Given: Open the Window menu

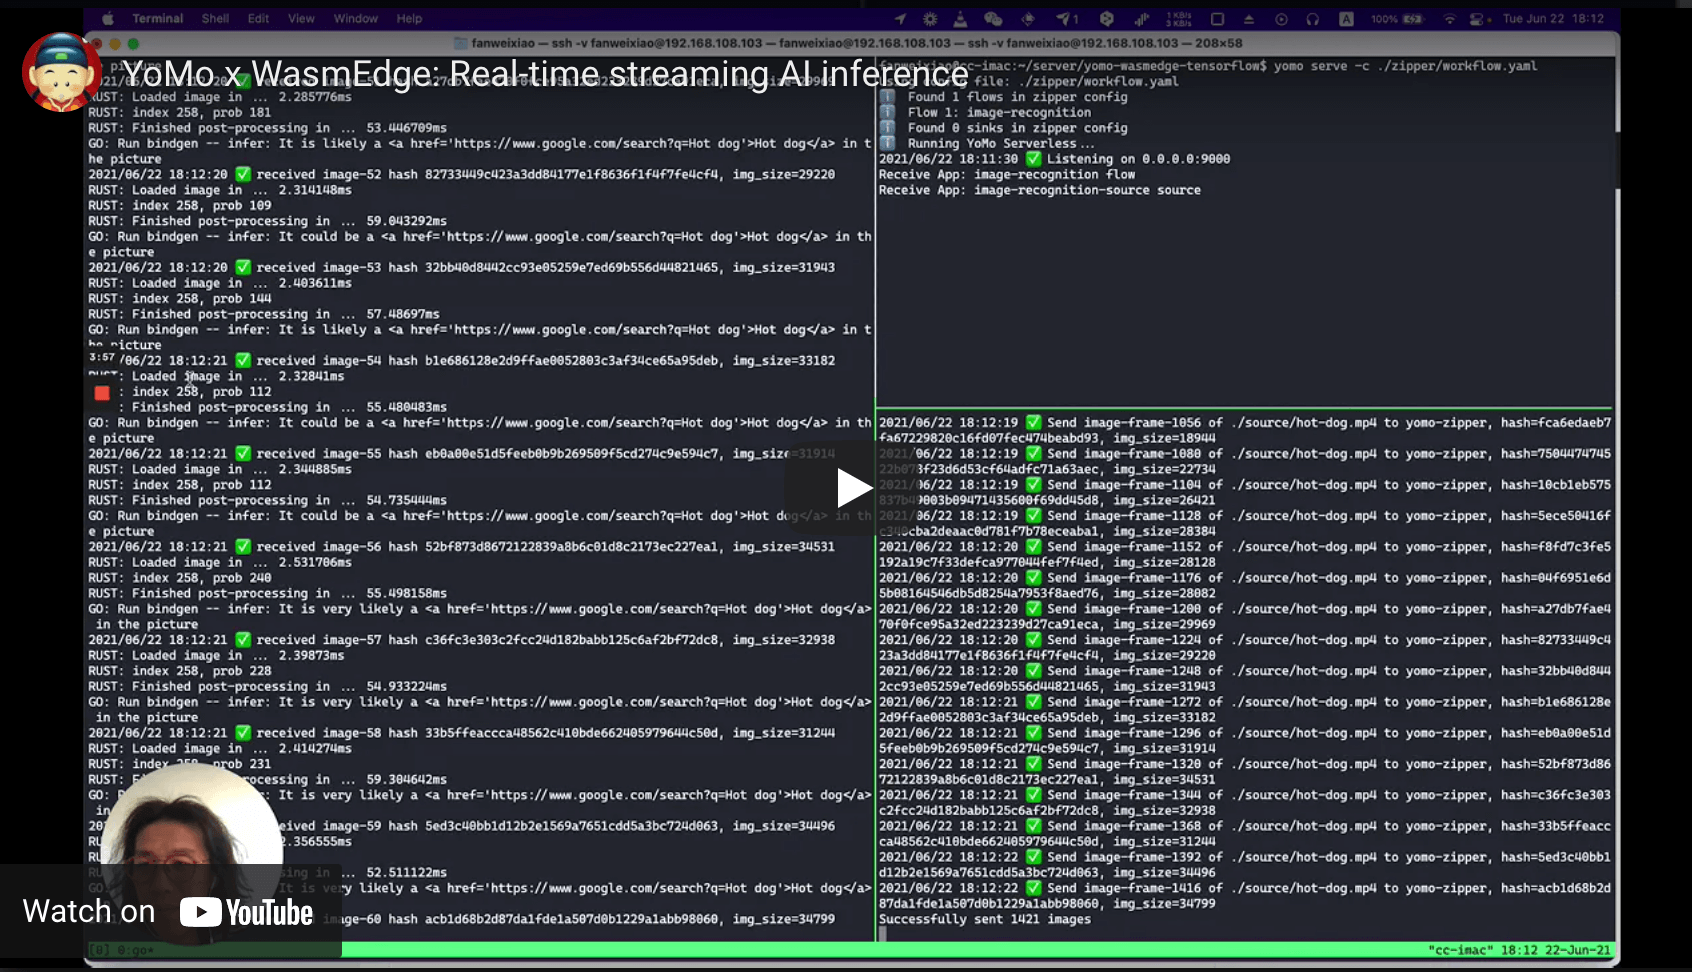Looking at the screenshot, I should pyautogui.click(x=355, y=18).
